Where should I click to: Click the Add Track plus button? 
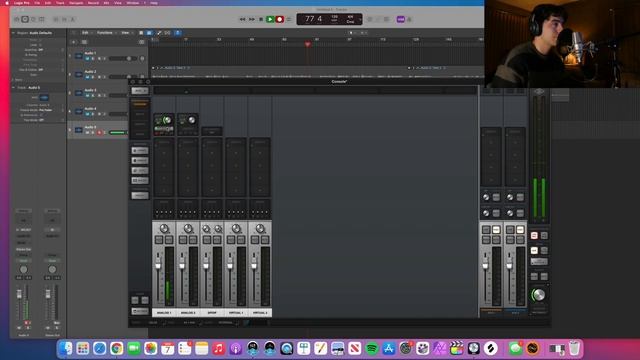coord(74,42)
